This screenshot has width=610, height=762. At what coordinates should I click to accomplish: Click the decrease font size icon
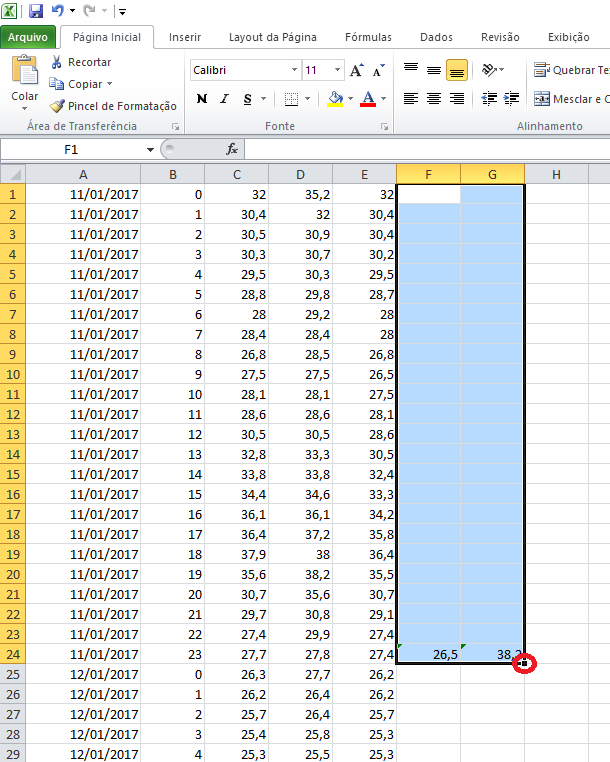378,71
